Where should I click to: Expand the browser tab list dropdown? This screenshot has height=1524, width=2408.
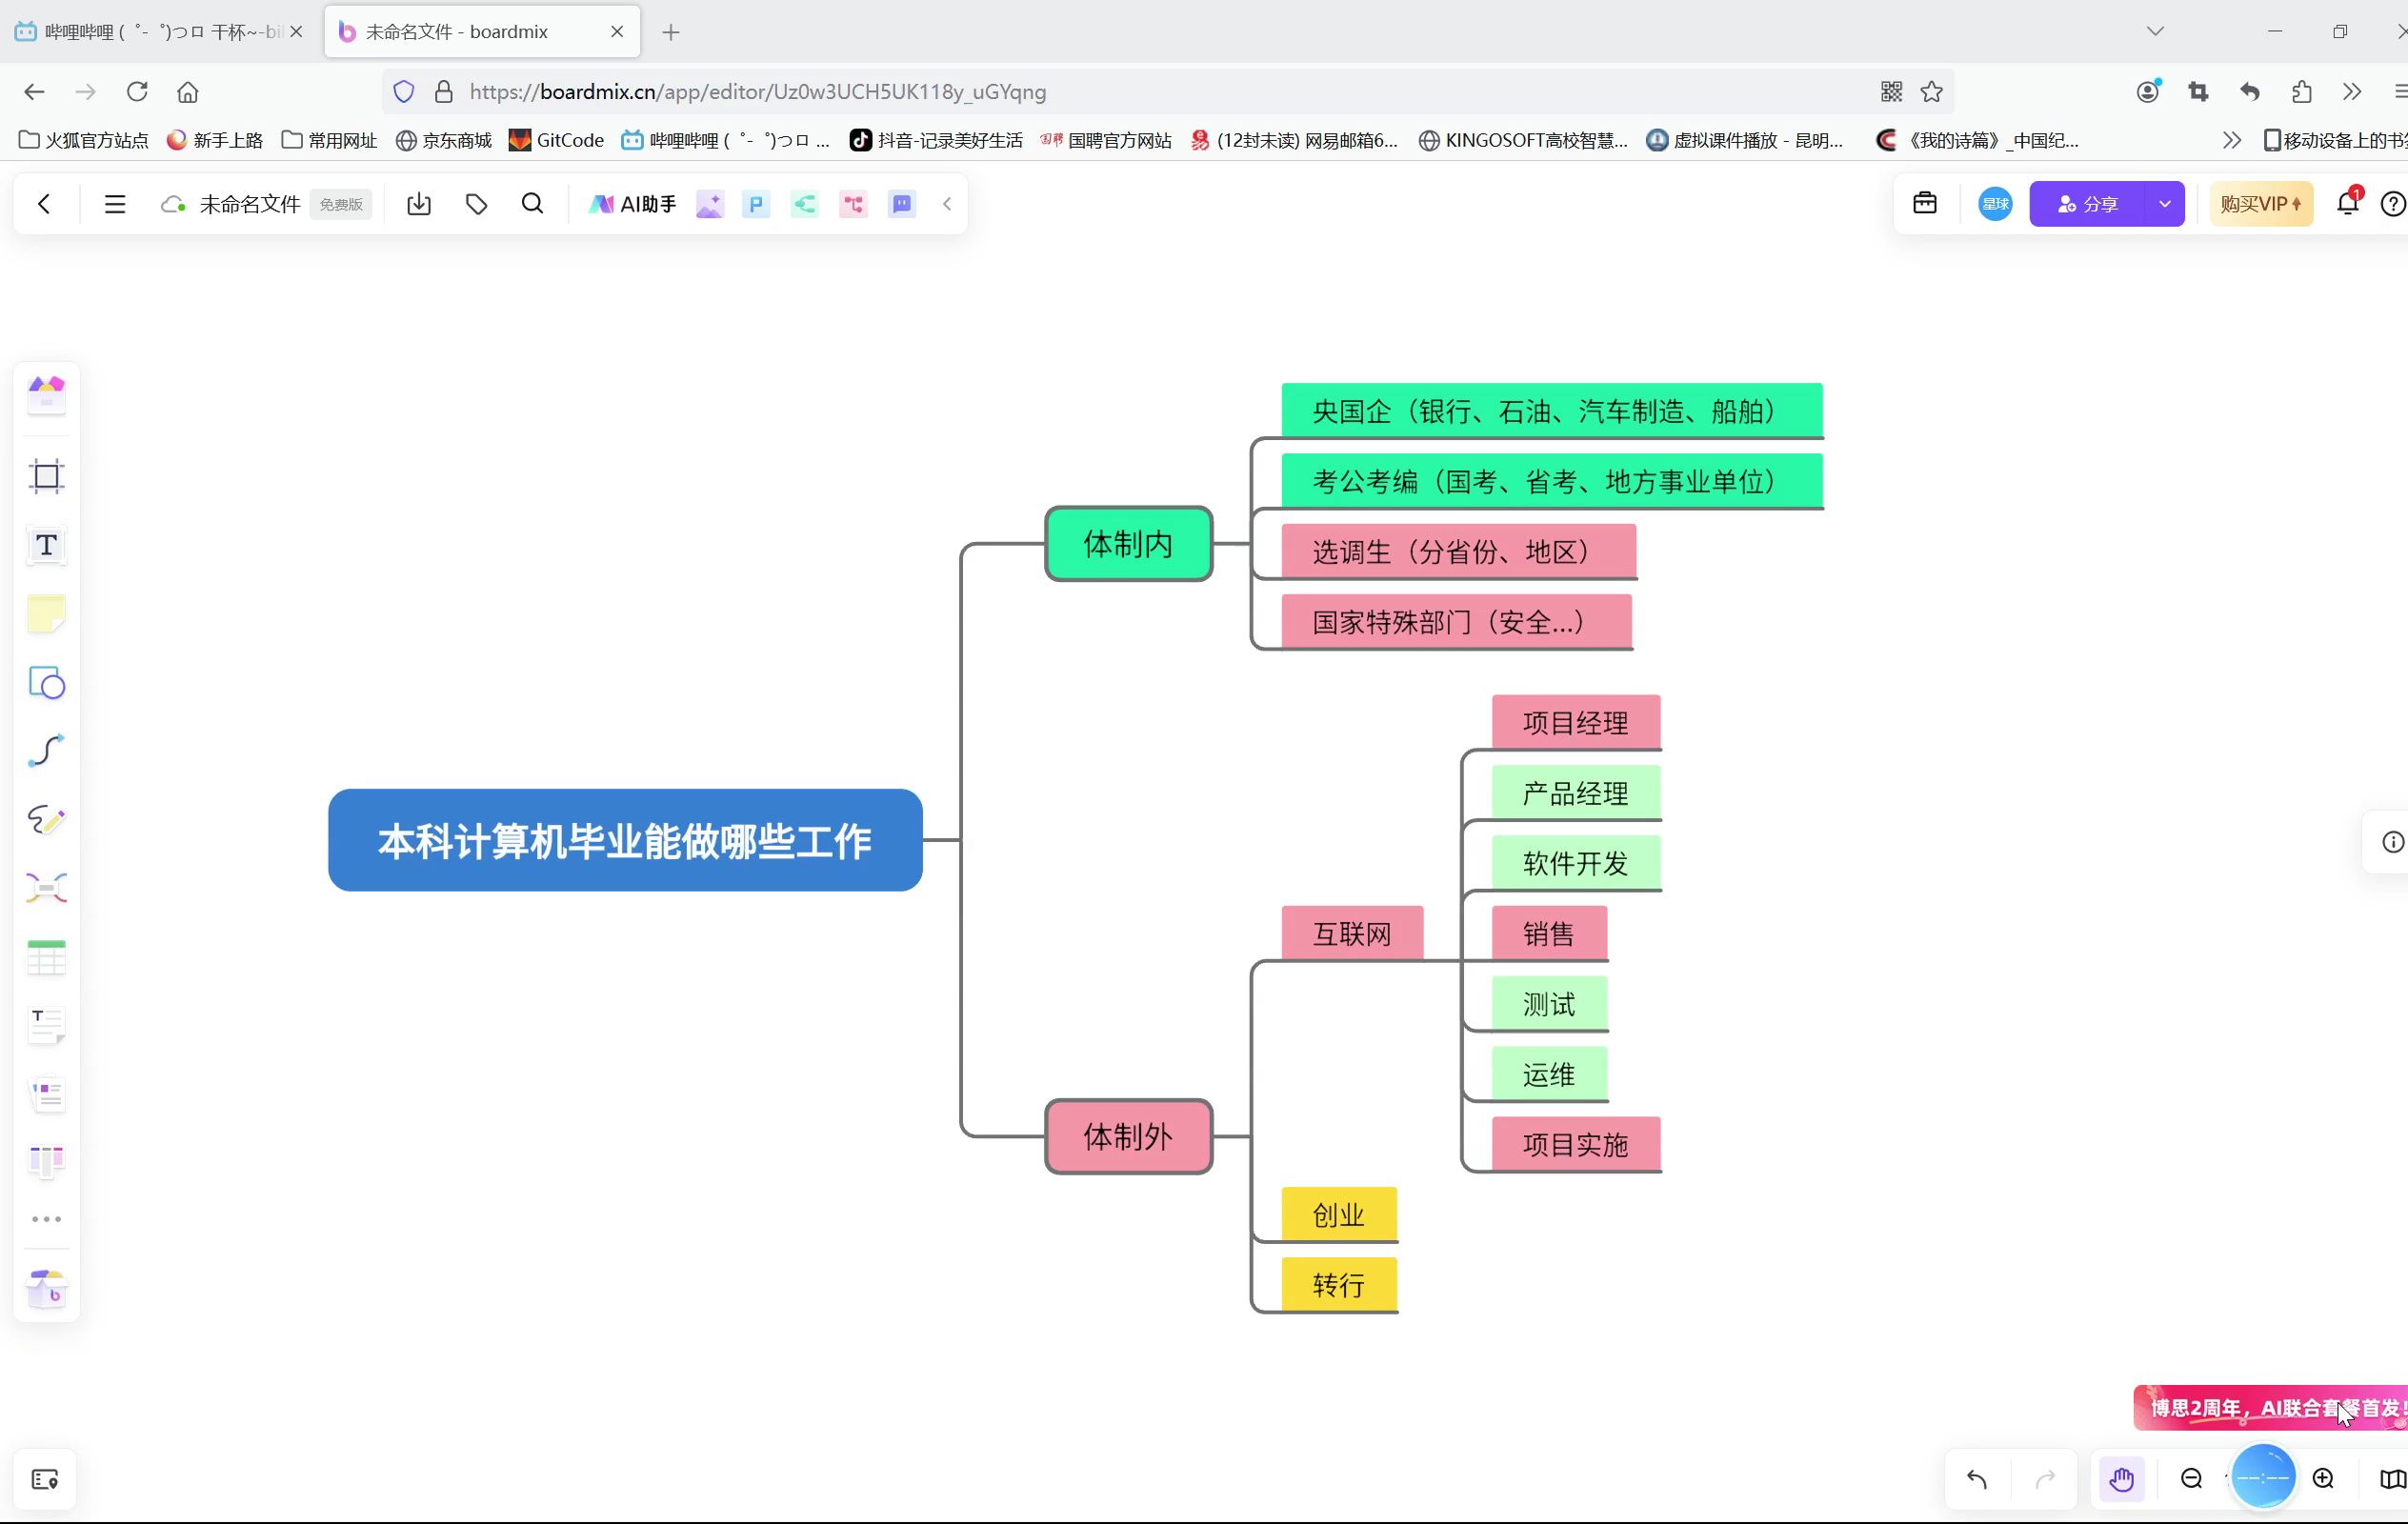(2155, 31)
